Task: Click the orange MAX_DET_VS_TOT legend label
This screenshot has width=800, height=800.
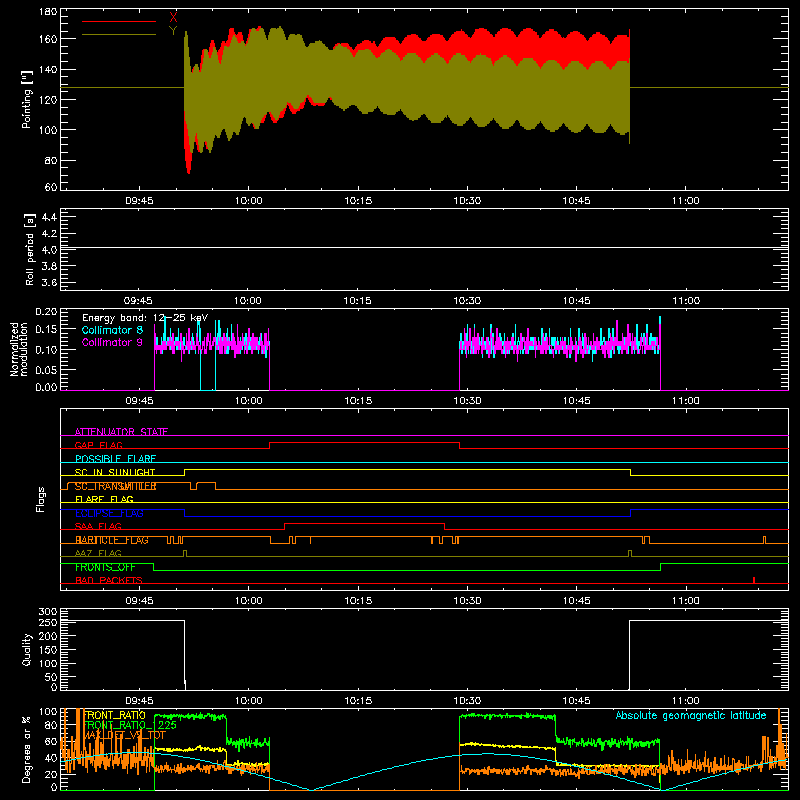Action: [123, 735]
